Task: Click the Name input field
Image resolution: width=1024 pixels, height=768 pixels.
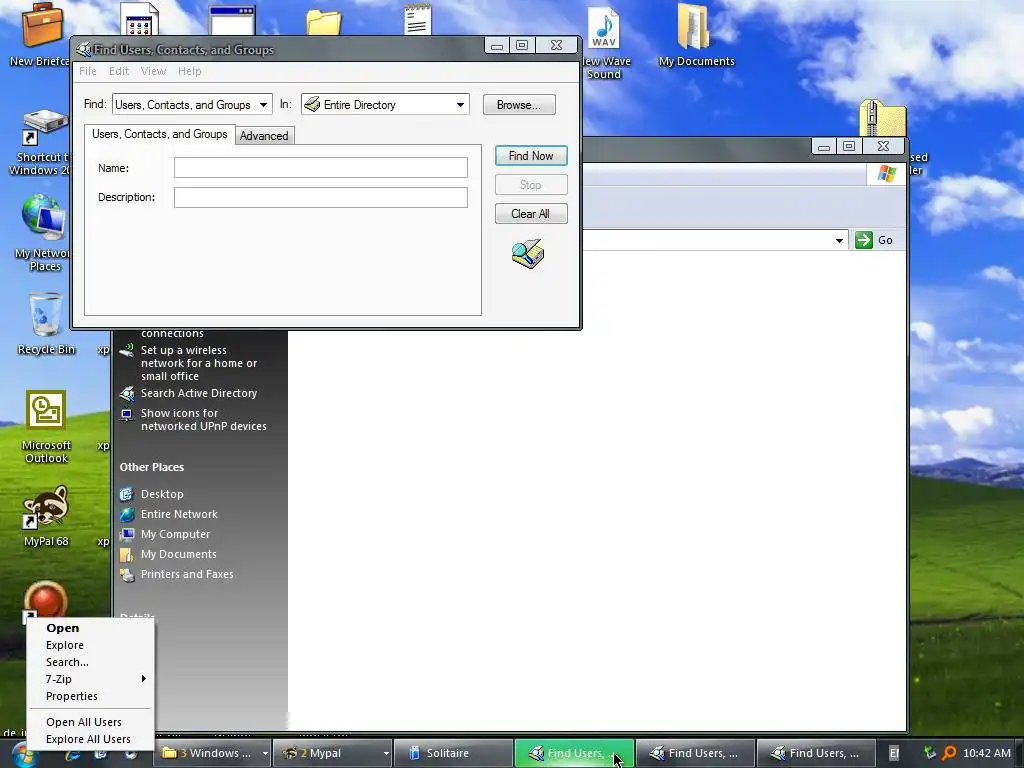Action: [321, 168]
